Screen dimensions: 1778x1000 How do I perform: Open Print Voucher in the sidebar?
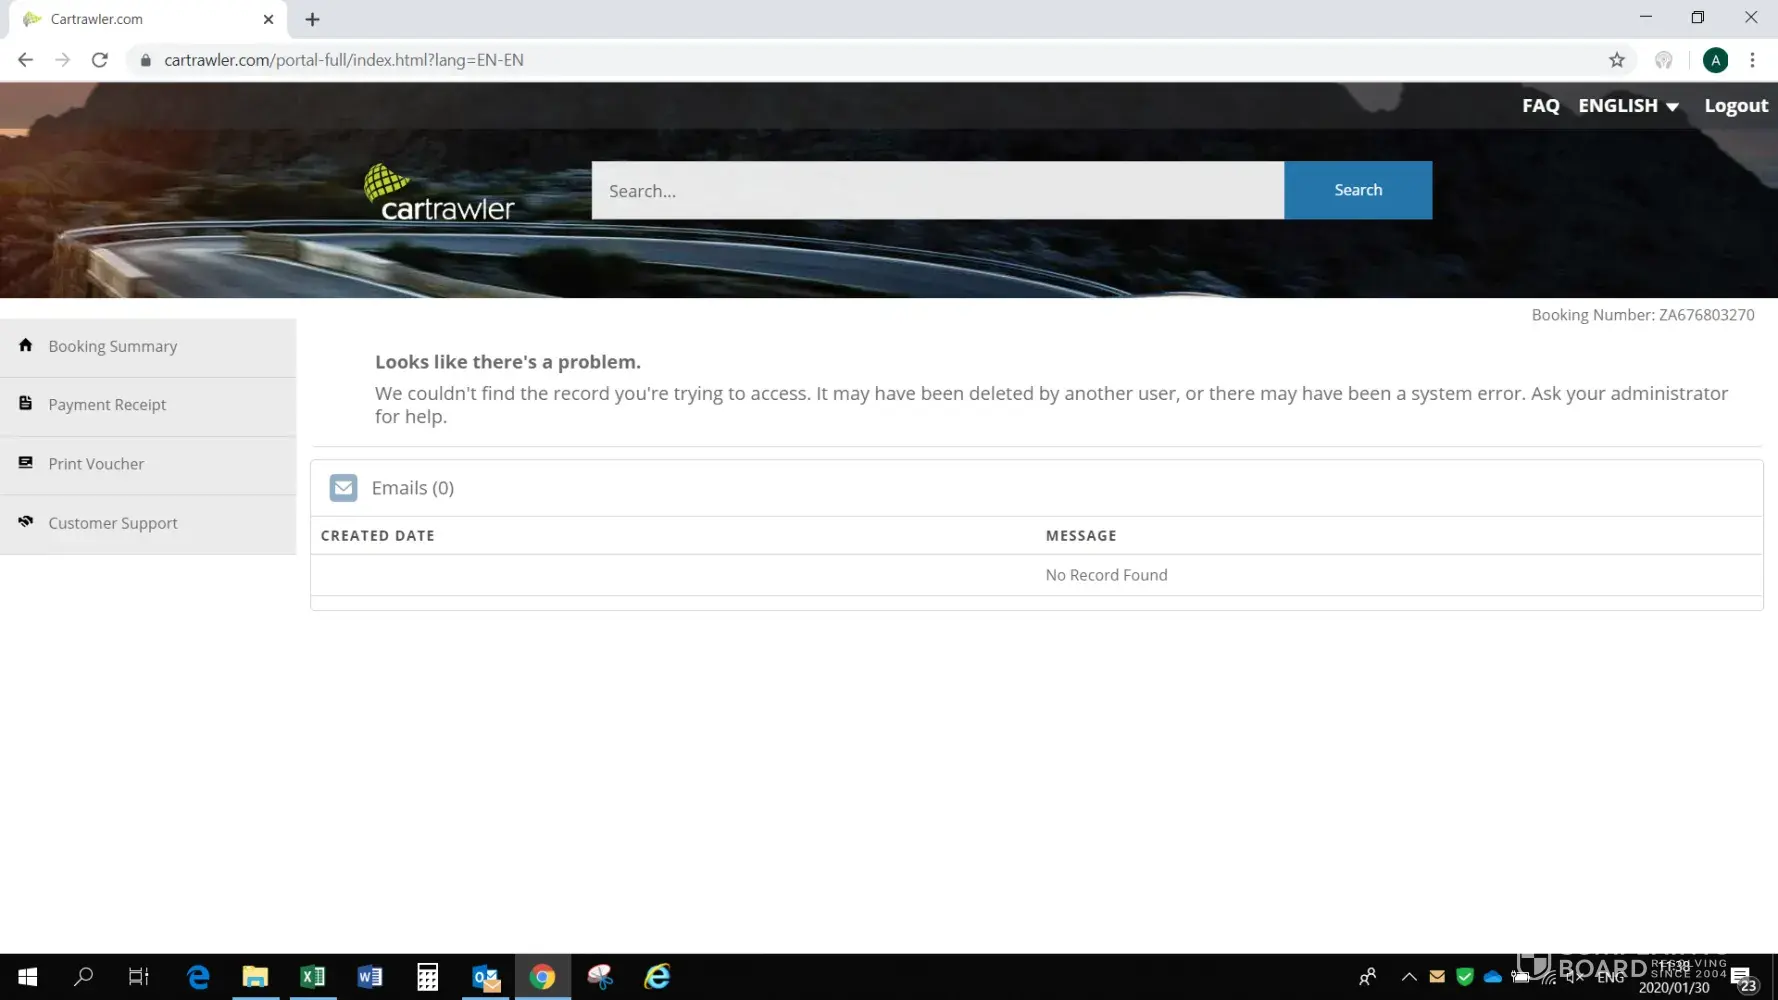click(x=96, y=464)
